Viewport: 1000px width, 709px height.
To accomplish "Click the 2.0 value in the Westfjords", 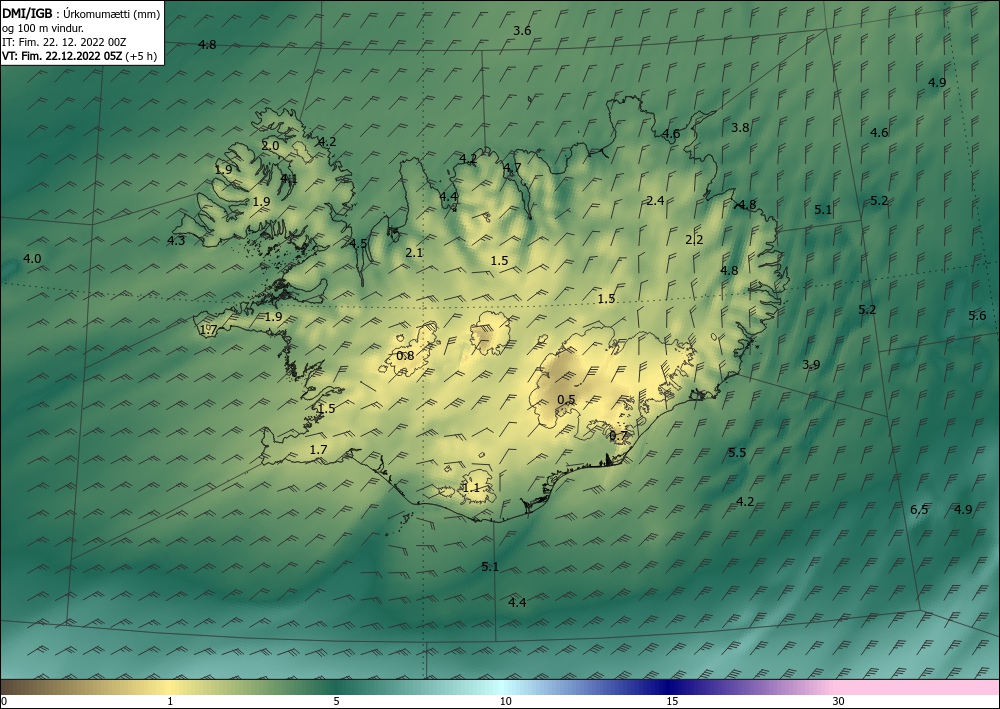I will [x=270, y=145].
